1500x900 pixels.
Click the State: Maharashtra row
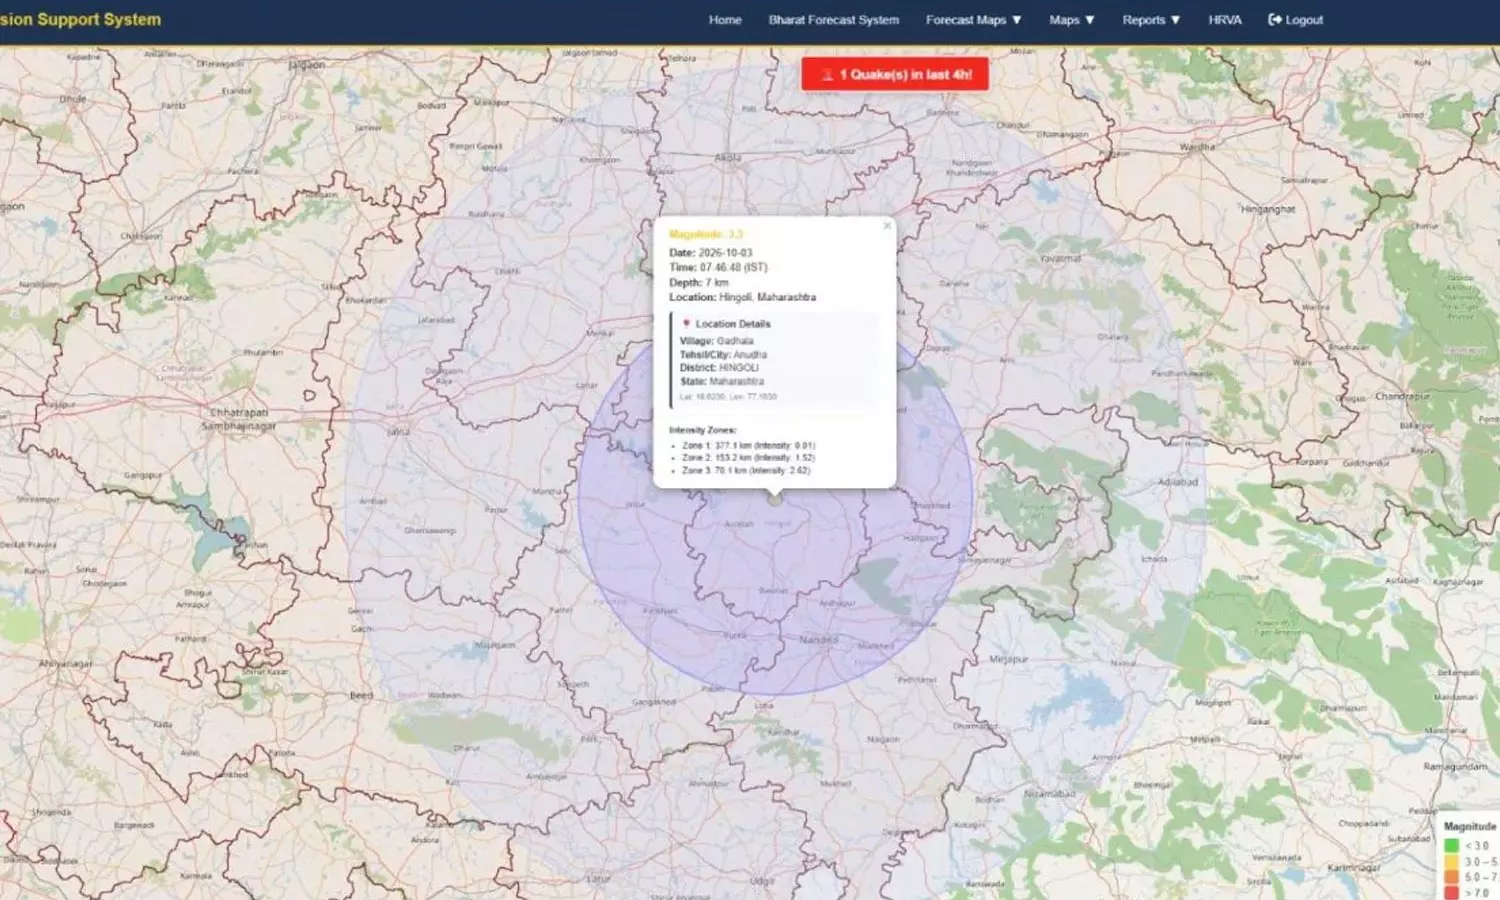(722, 381)
